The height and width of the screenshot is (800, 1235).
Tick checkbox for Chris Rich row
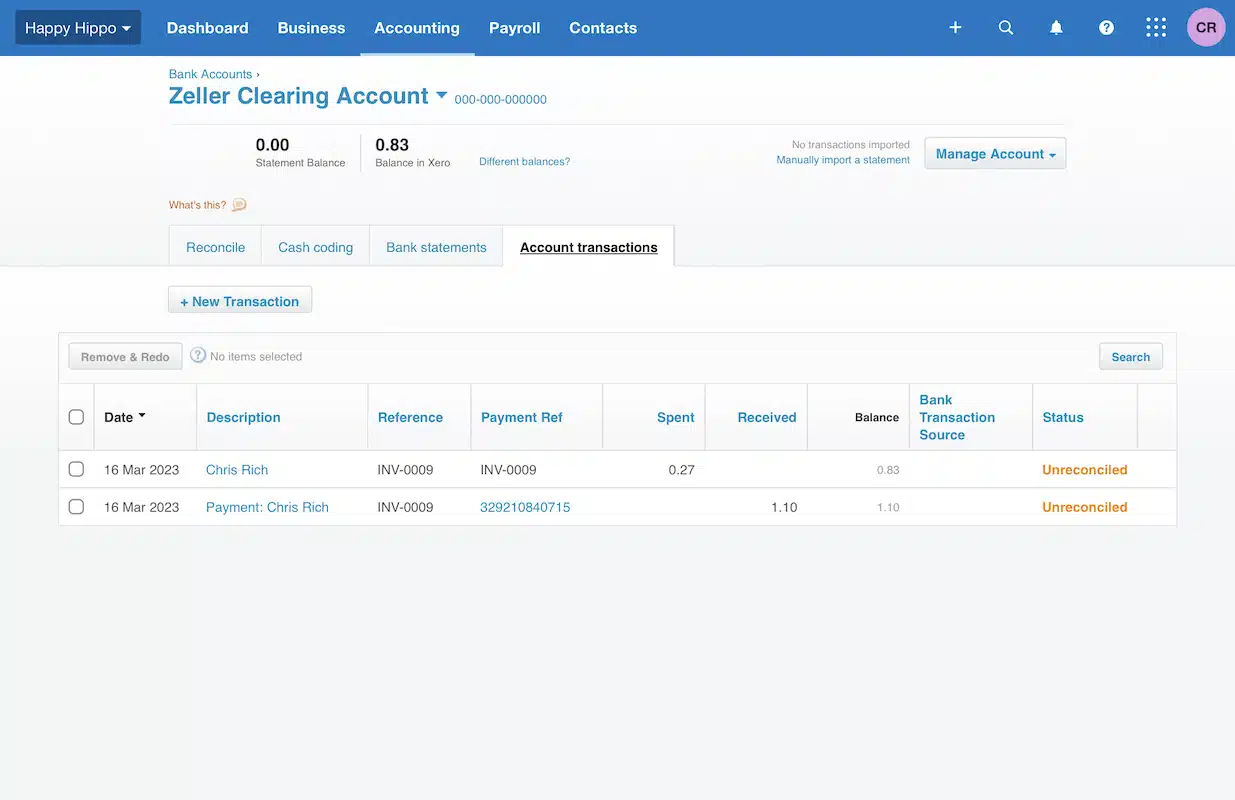click(76, 469)
